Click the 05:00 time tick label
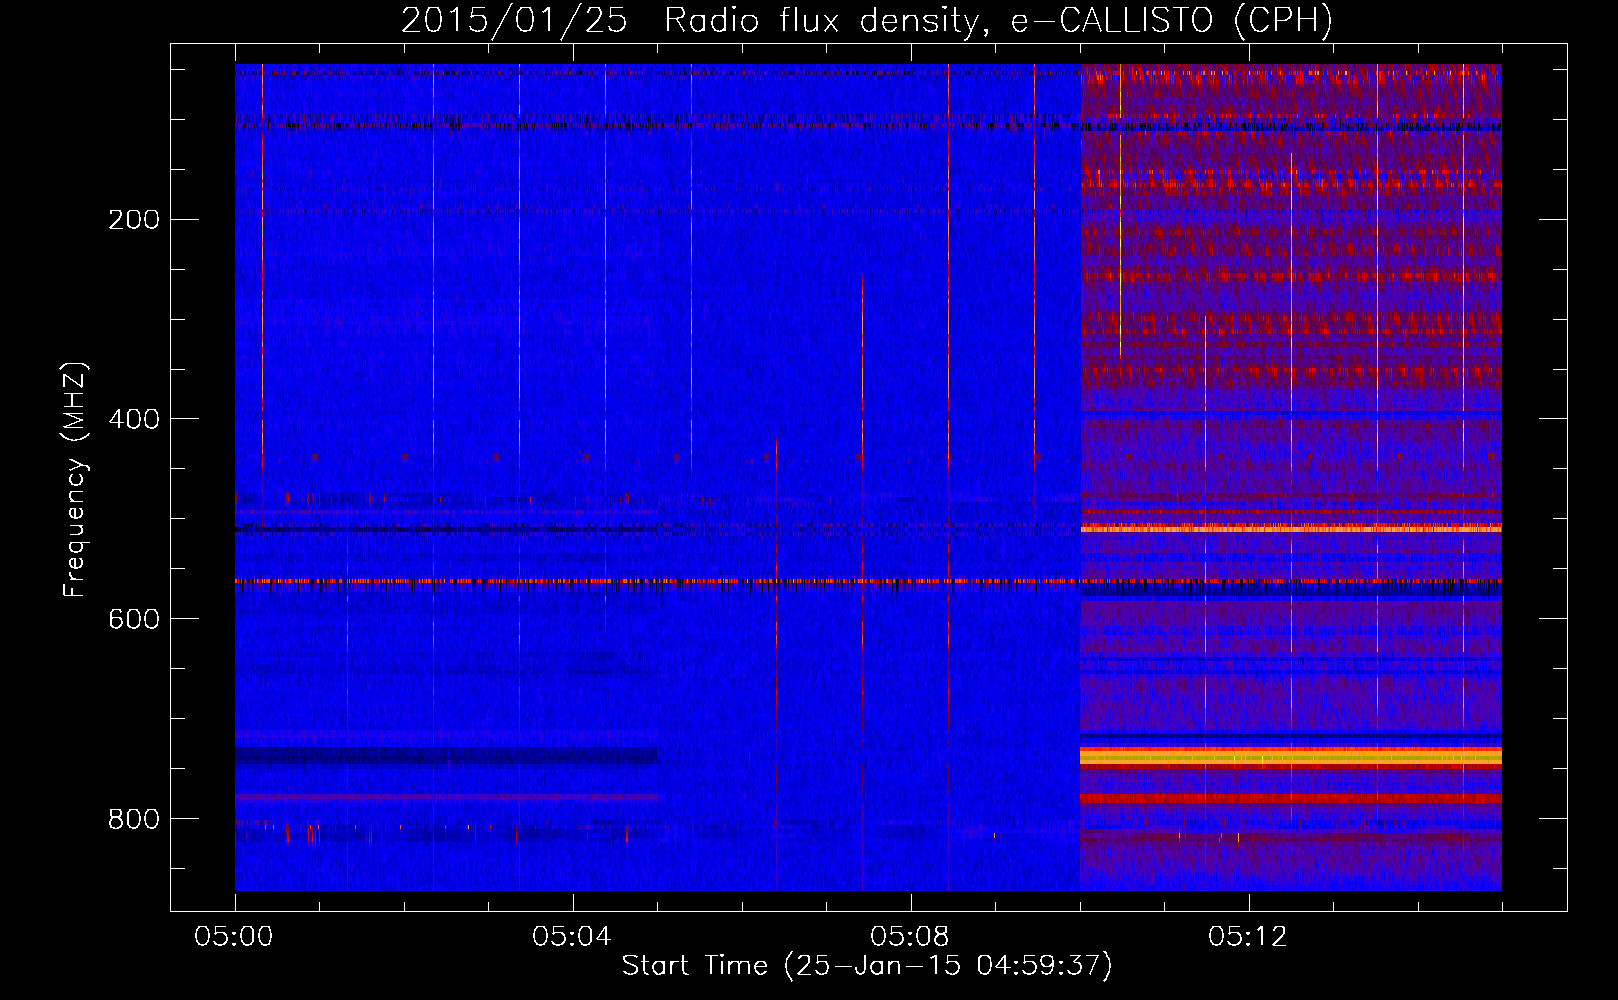This screenshot has width=1618, height=1000. coord(234,937)
